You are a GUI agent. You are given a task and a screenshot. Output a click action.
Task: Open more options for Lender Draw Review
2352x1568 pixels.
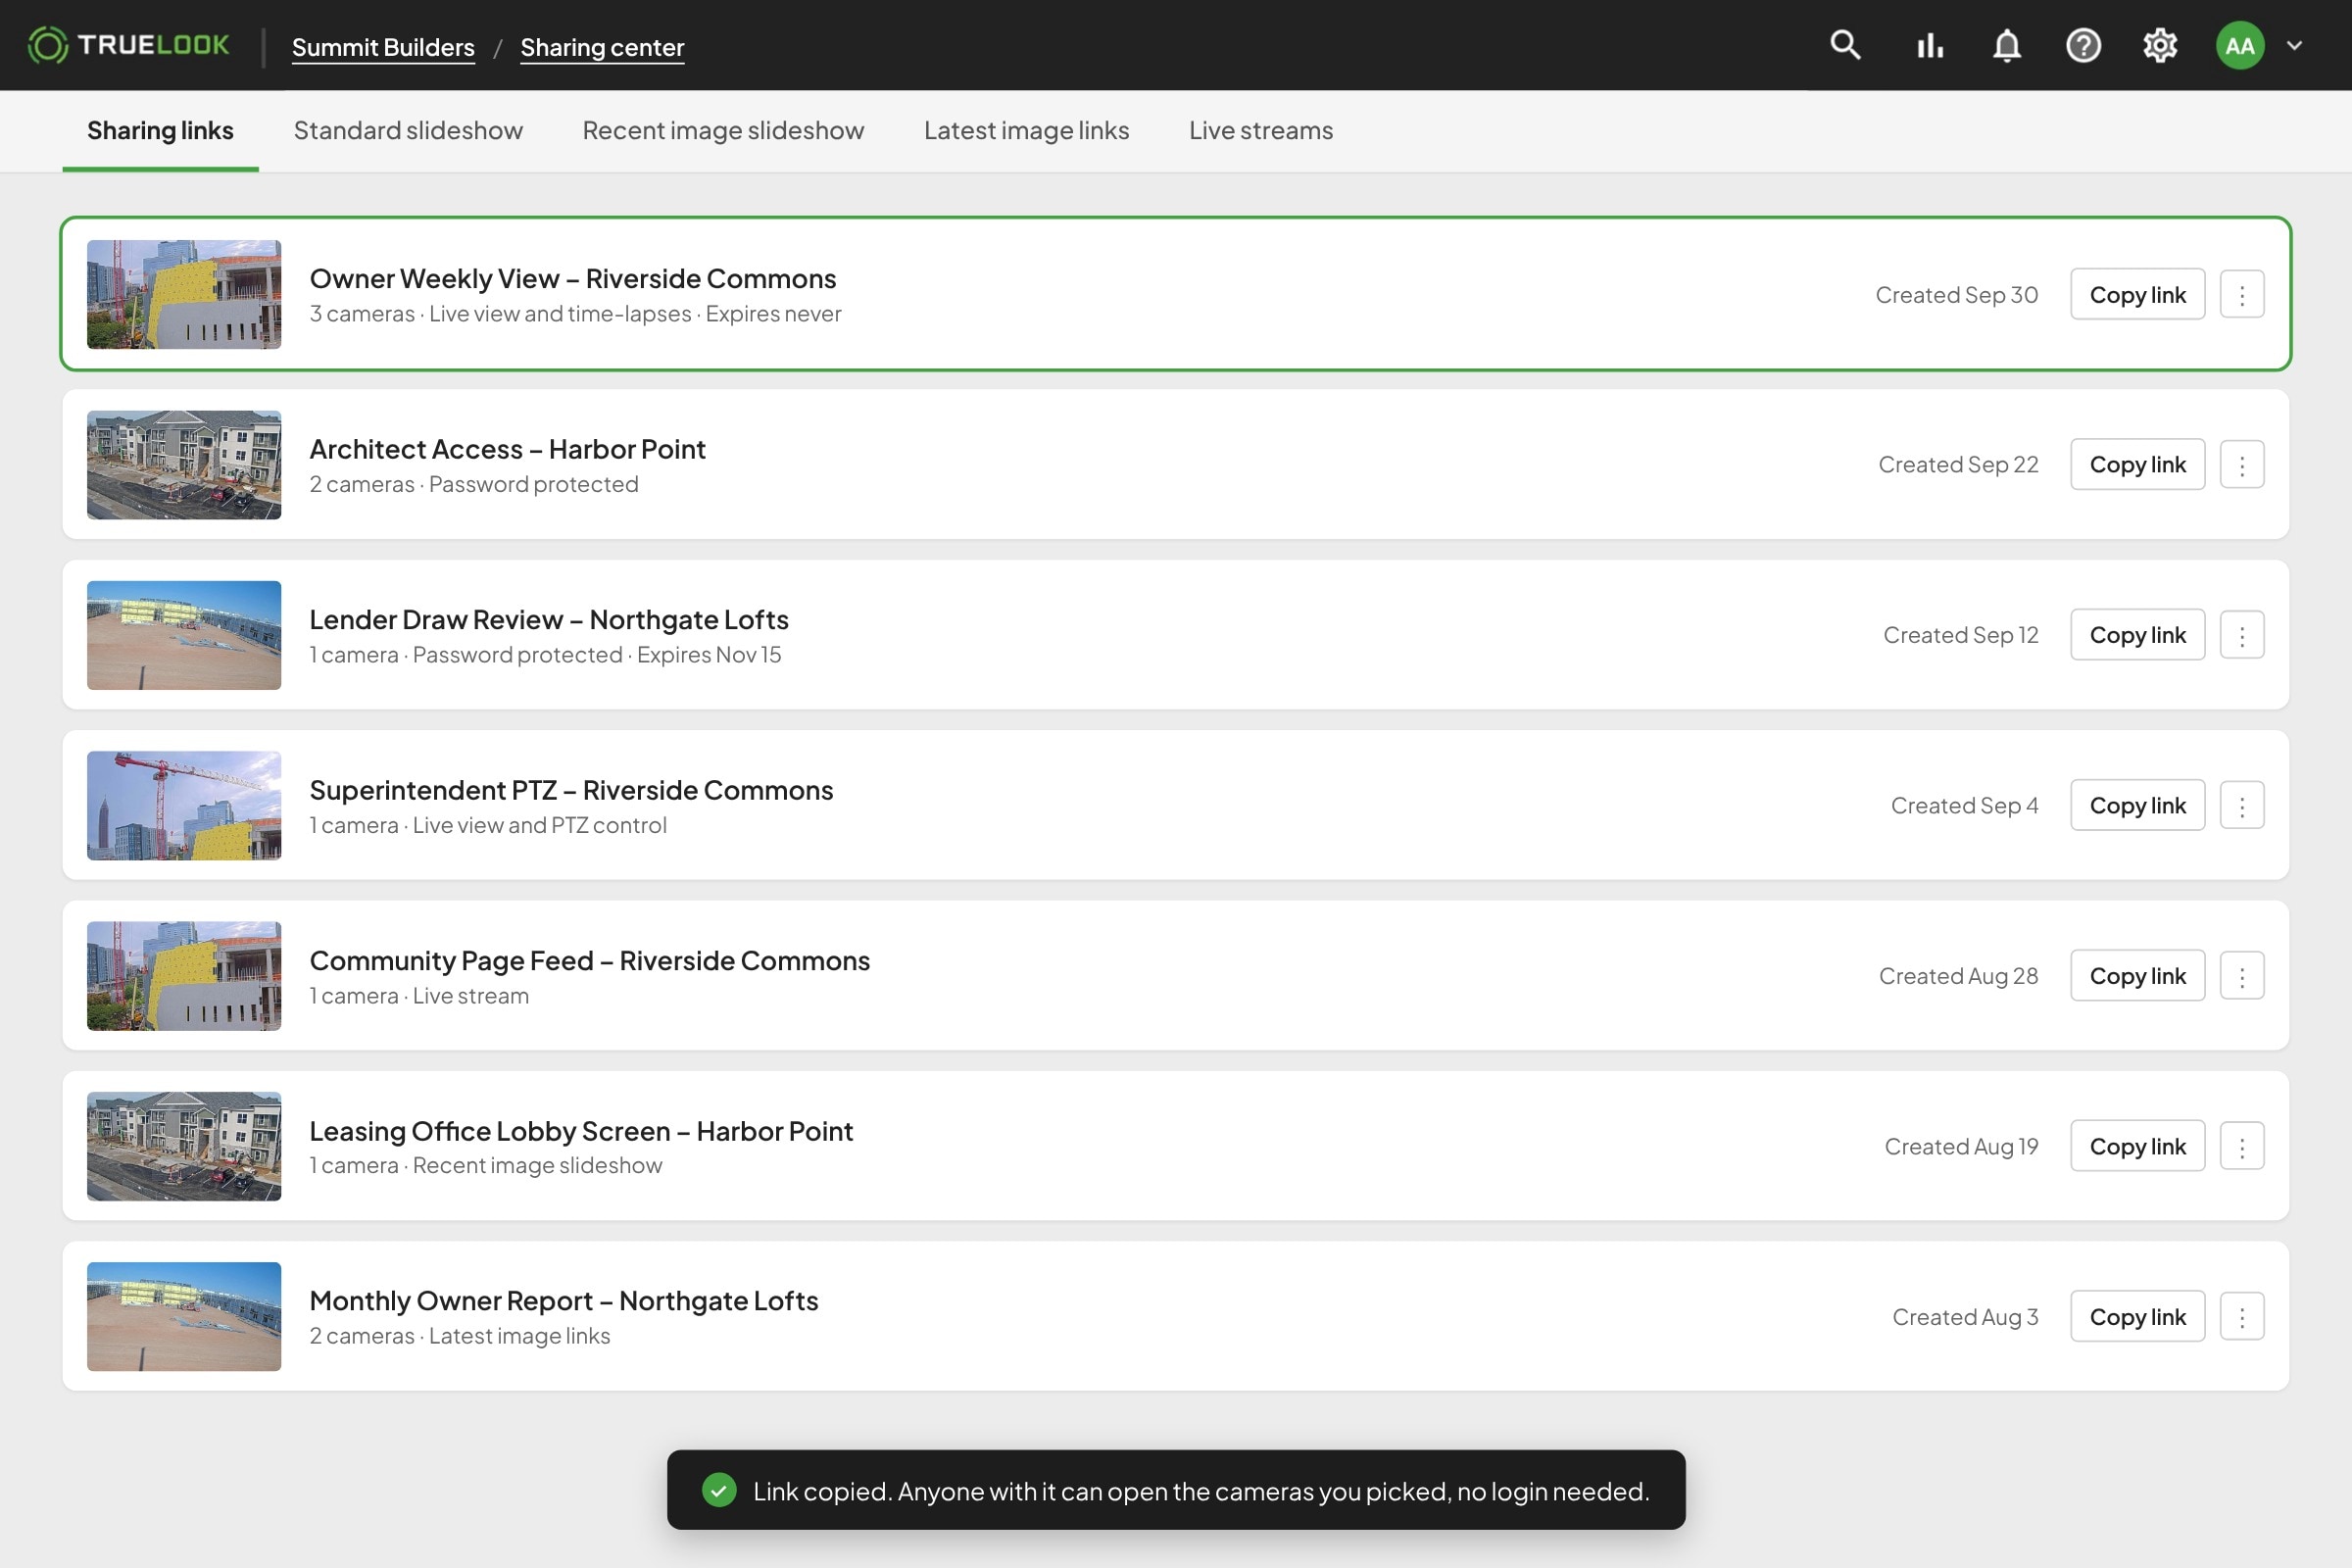click(x=2242, y=635)
